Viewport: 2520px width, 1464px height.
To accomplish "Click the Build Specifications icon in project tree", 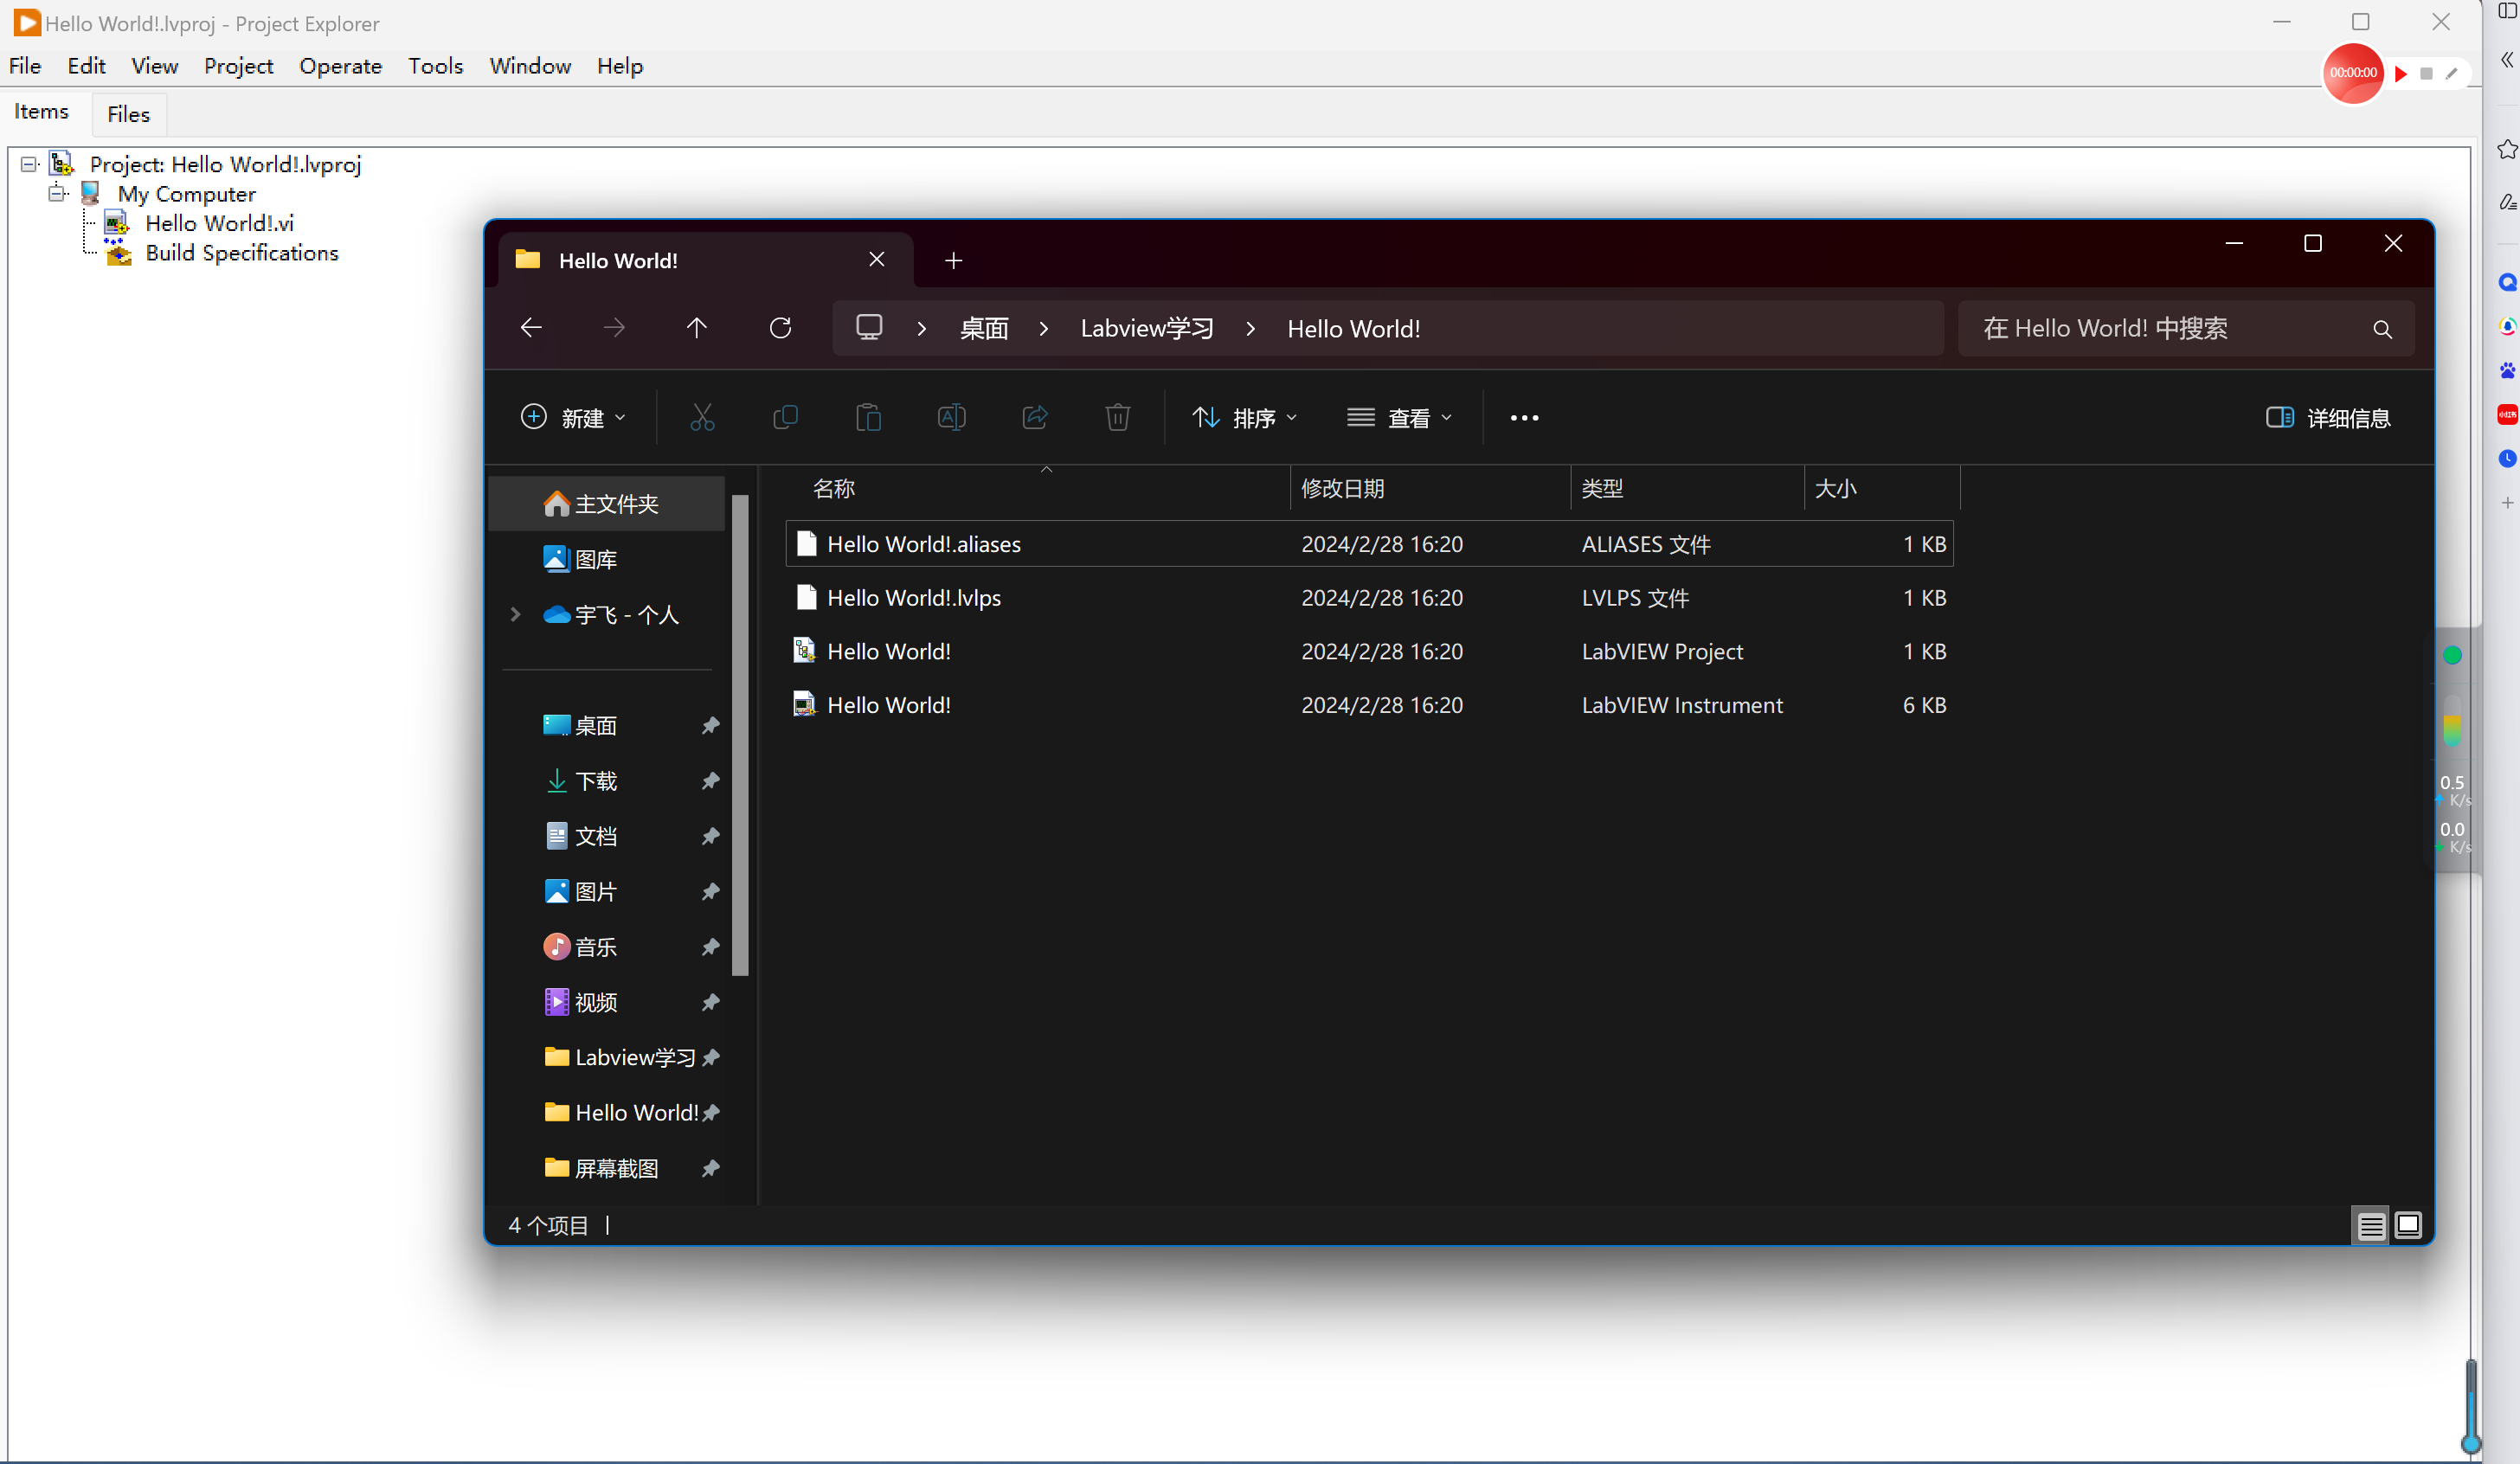I will [x=119, y=253].
